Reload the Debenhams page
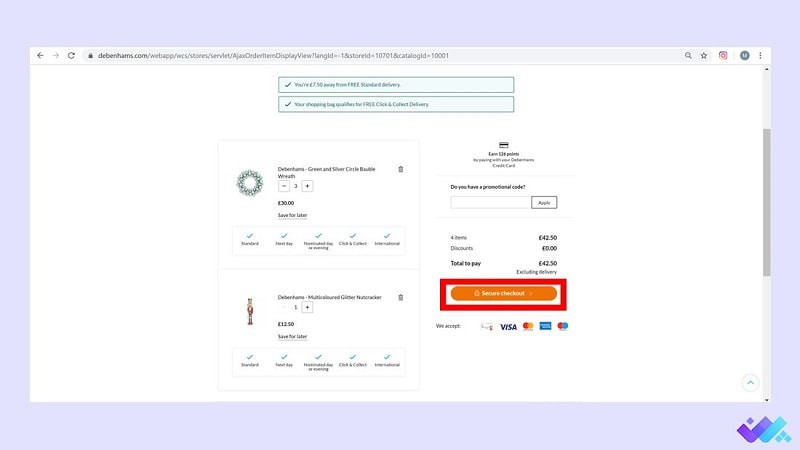This screenshot has height=450, width=800. tap(71, 56)
